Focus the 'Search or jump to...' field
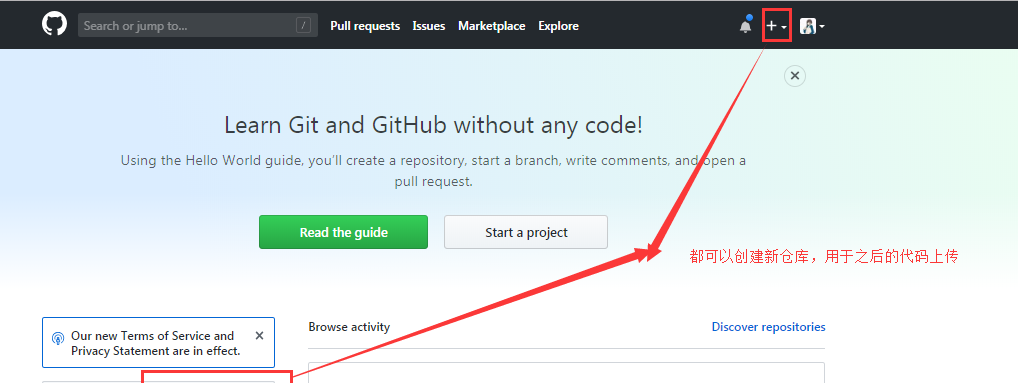Screen dimensions: 1018x383 [x=198, y=26]
